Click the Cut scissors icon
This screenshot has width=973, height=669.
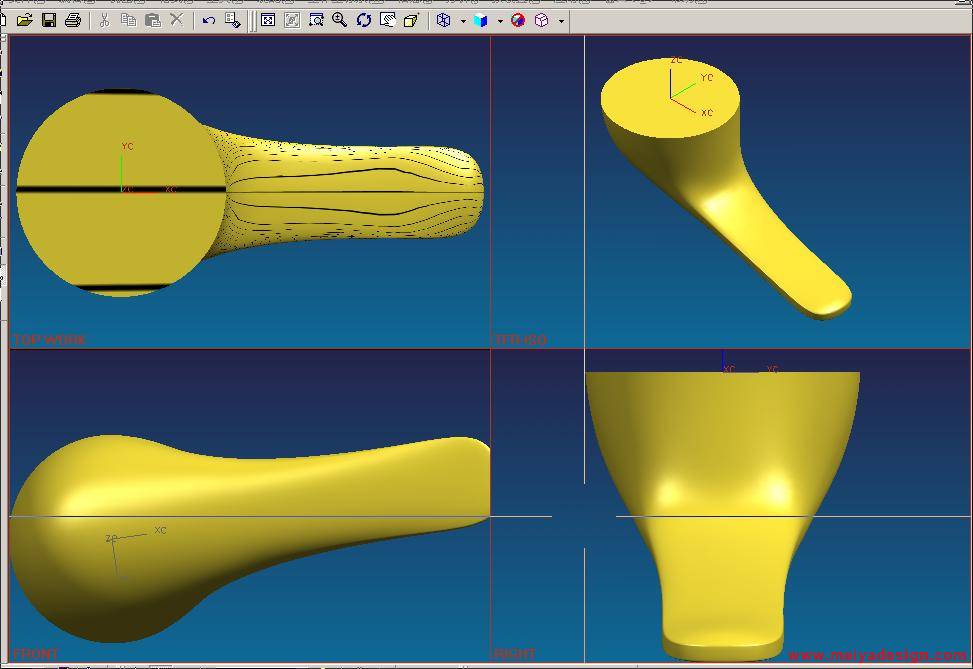pyautogui.click(x=103, y=20)
